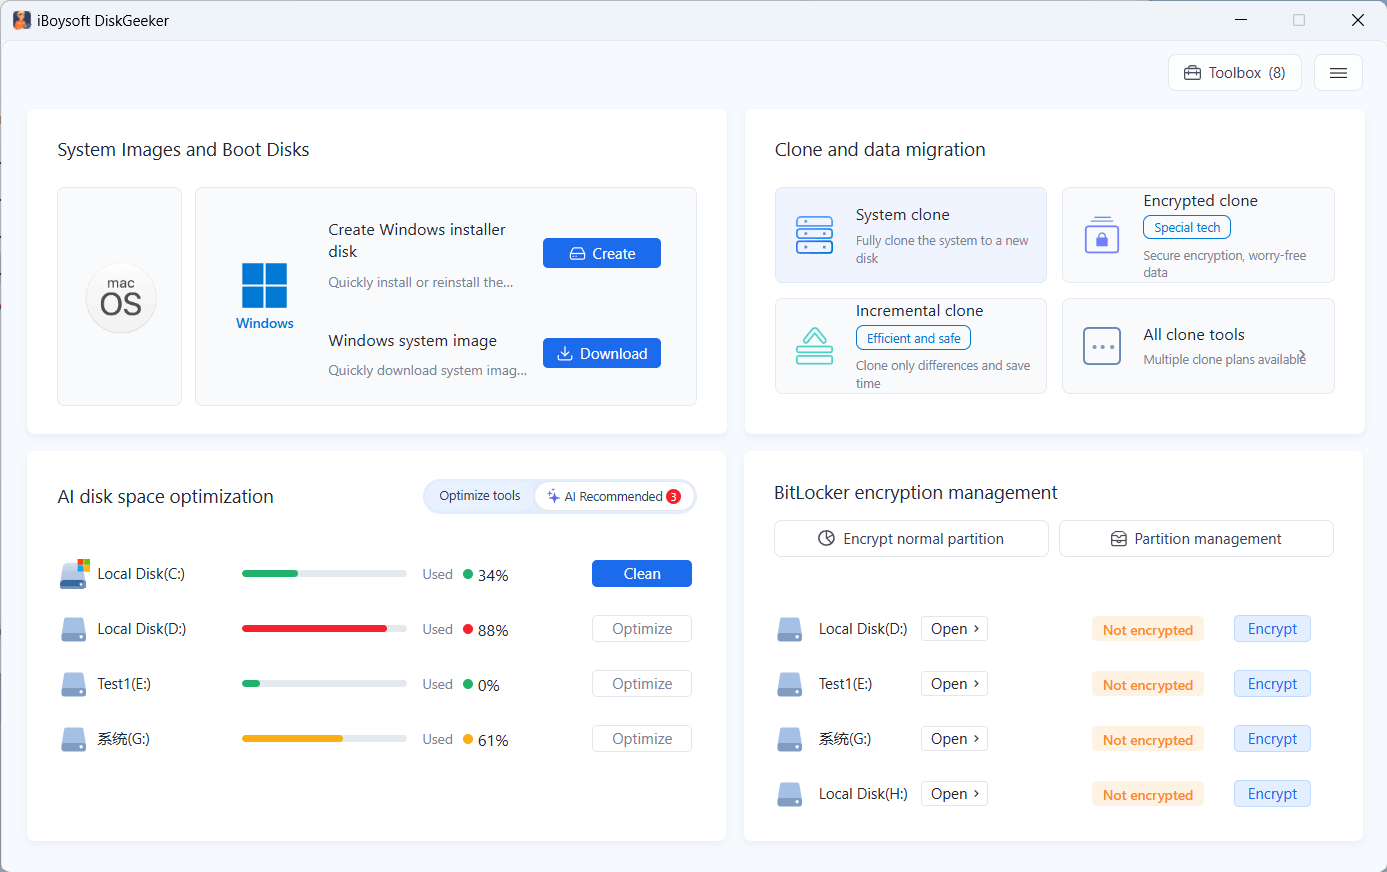Open the Test1(E:) Open dropdown
The image size is (1387, 872).
954,684
